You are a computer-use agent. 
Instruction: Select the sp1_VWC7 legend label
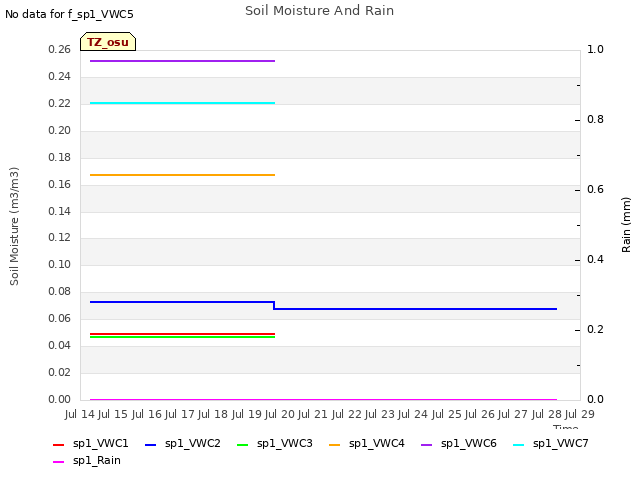561,443
